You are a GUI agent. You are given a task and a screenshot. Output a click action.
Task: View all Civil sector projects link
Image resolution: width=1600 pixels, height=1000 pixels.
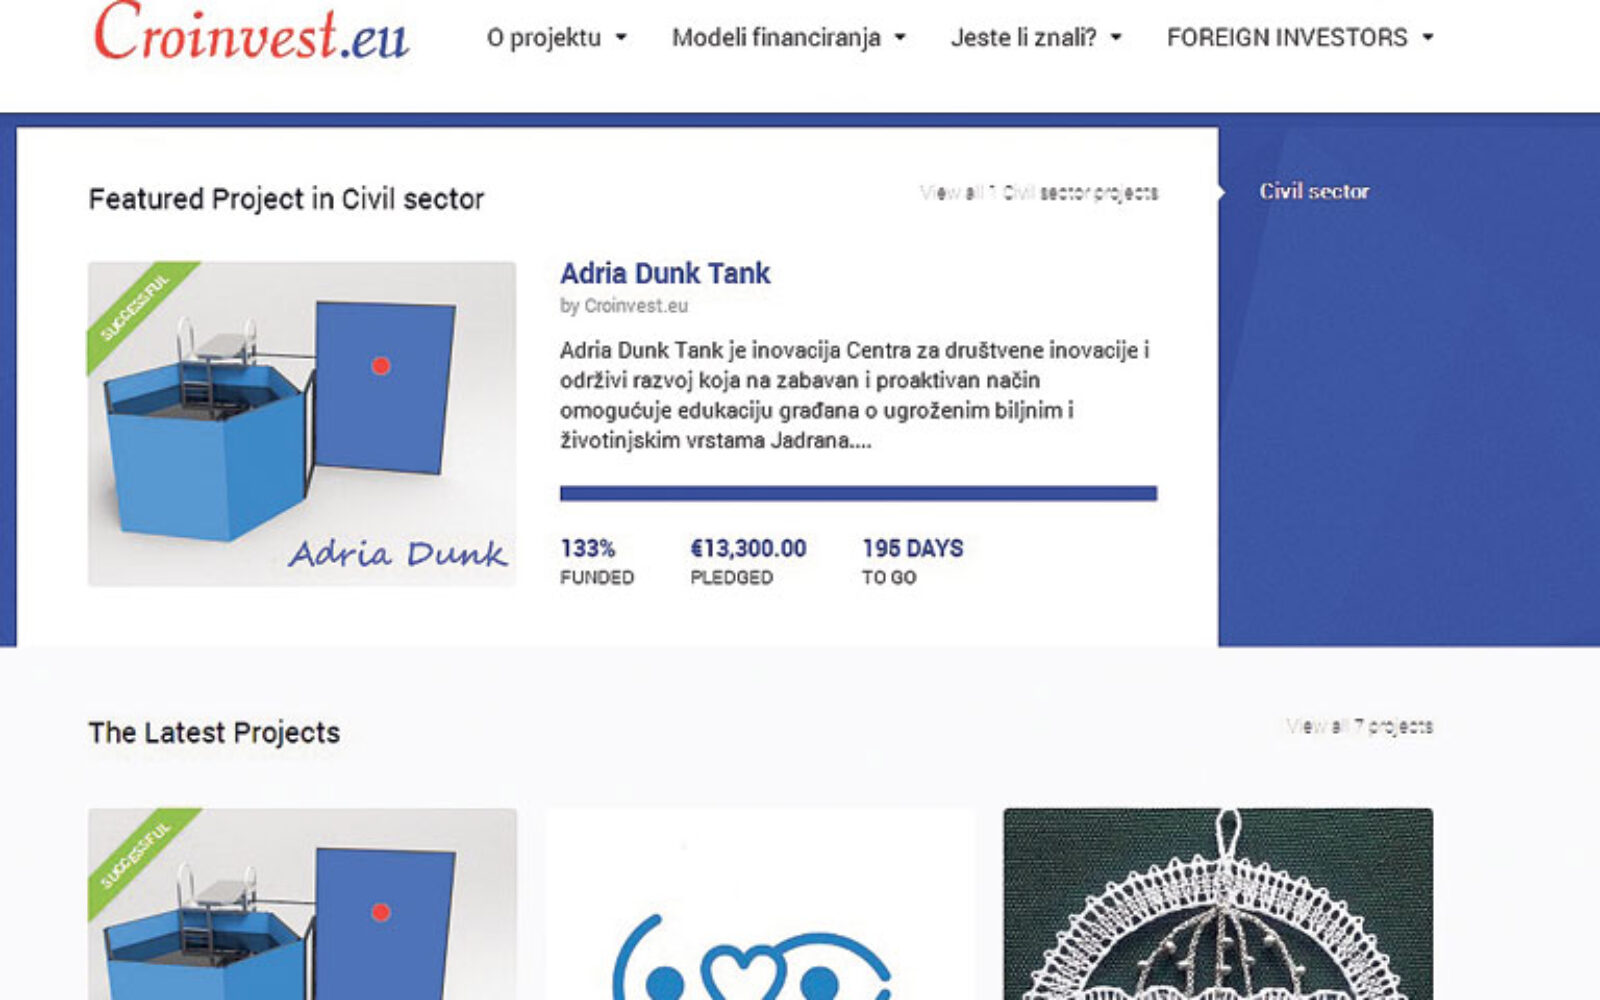[1039, 192]
